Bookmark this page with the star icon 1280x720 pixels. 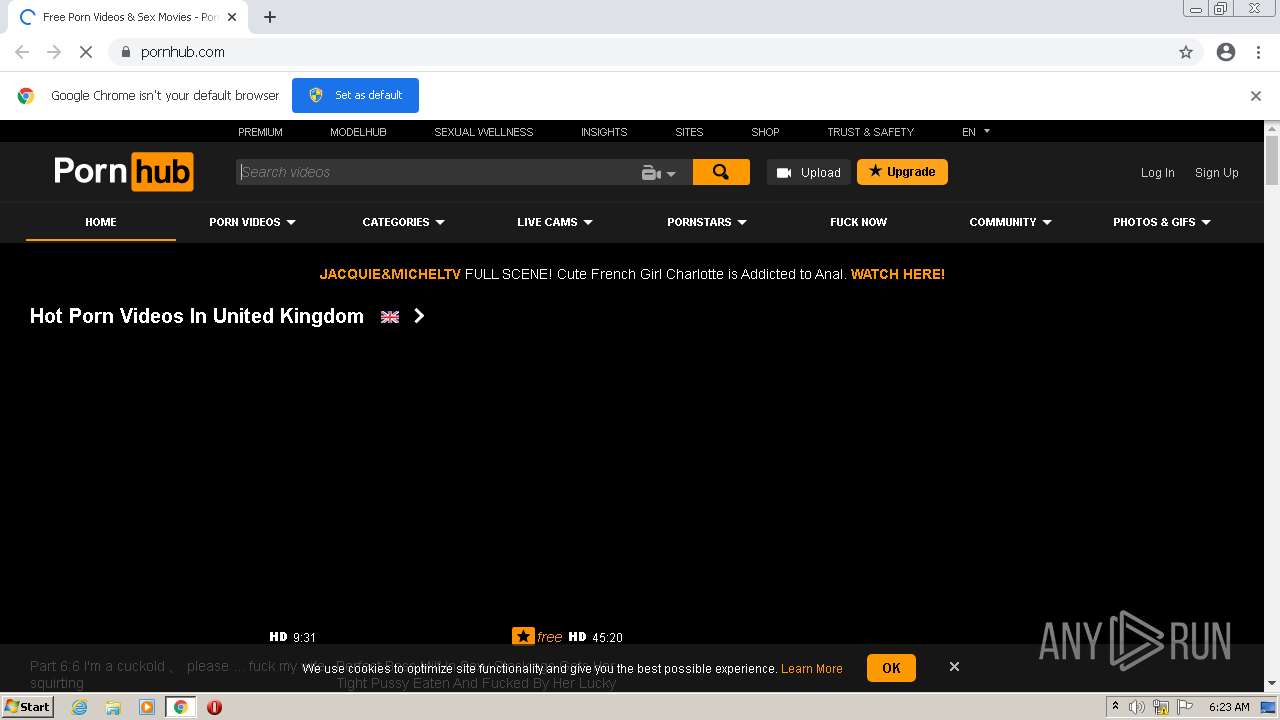pos(1186,52)
